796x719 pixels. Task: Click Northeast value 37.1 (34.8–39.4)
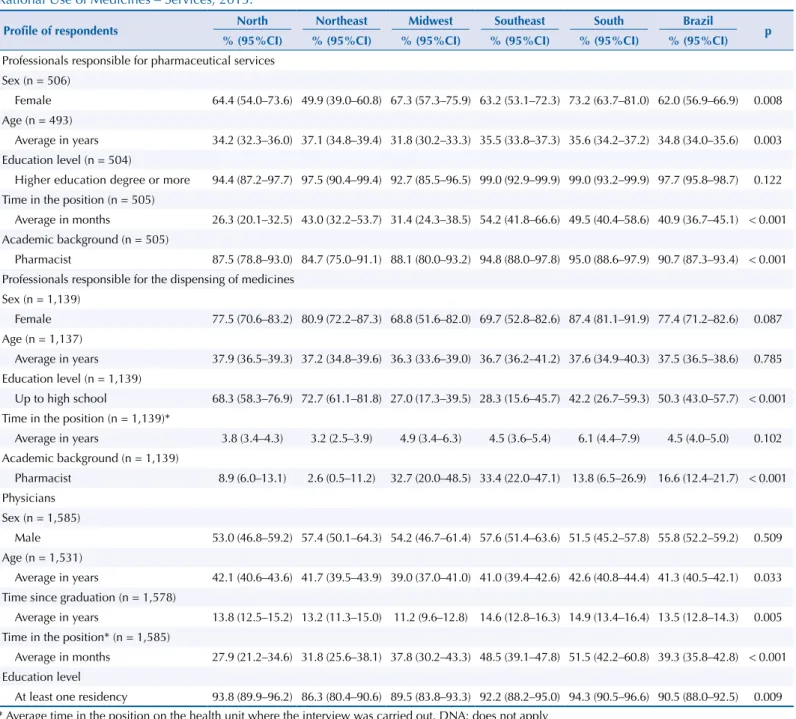point(341,140)
